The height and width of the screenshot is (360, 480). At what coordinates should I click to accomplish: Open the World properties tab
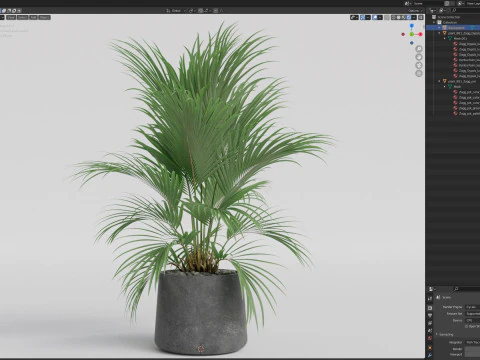tap(430, 338)
